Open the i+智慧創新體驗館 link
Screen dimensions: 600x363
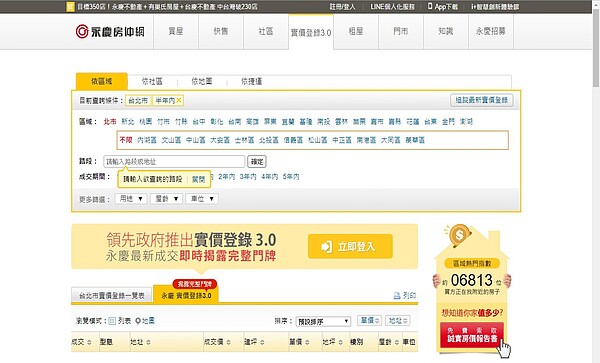(495, 7)
